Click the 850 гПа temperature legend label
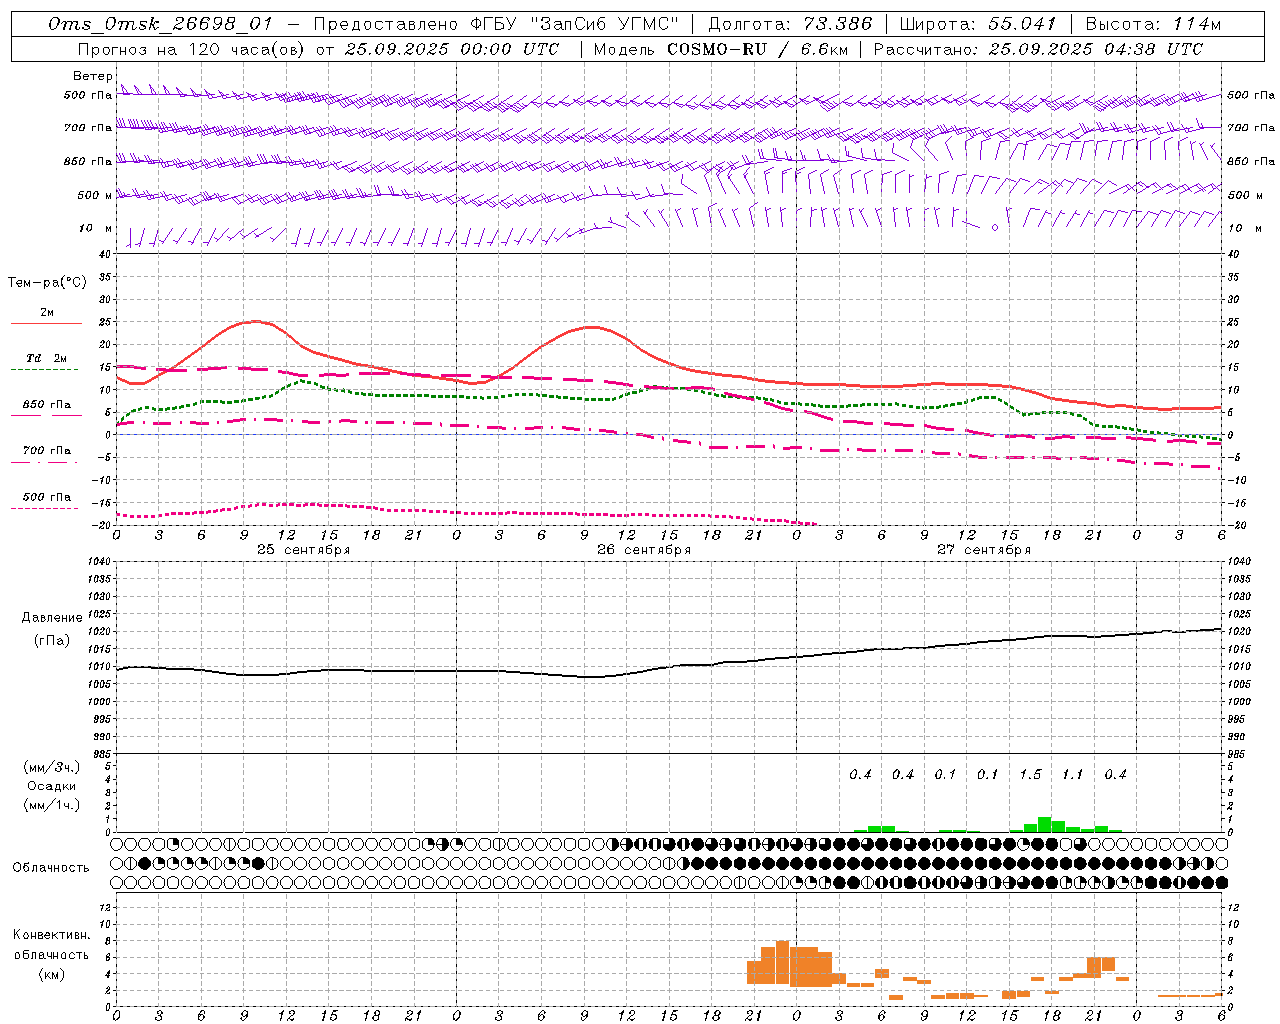Screen dimensions: 1280x1024 click(47, 405)
